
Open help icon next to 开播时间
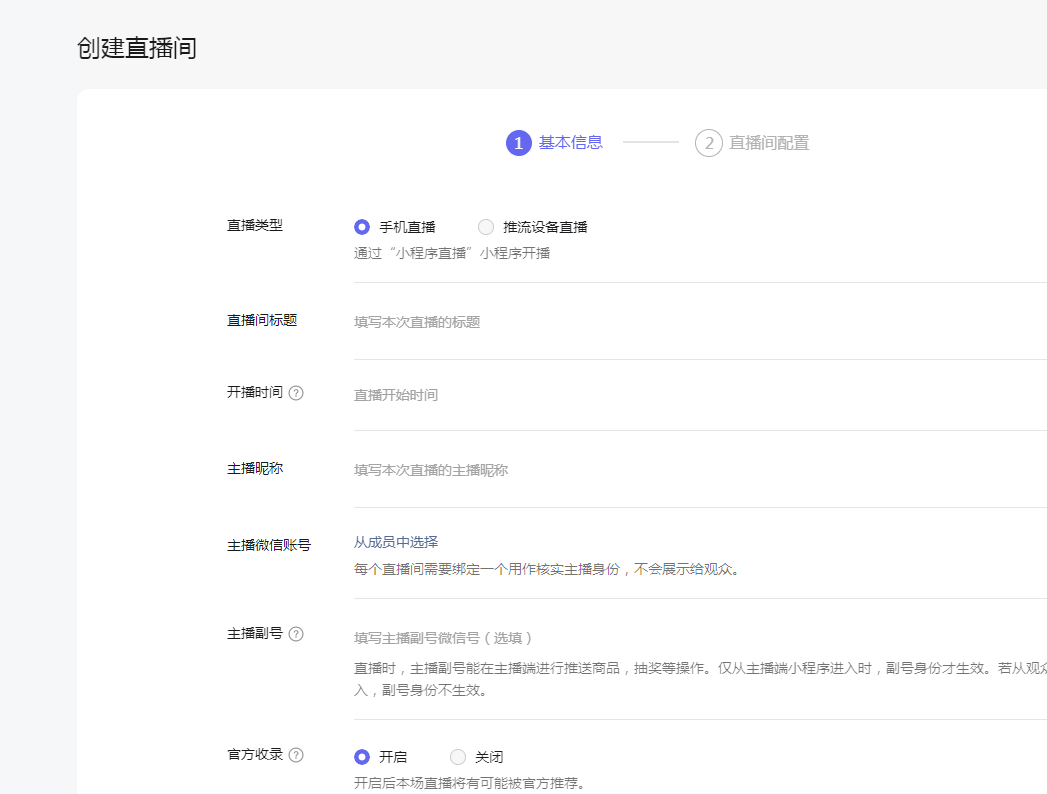(x=296, y=393)
